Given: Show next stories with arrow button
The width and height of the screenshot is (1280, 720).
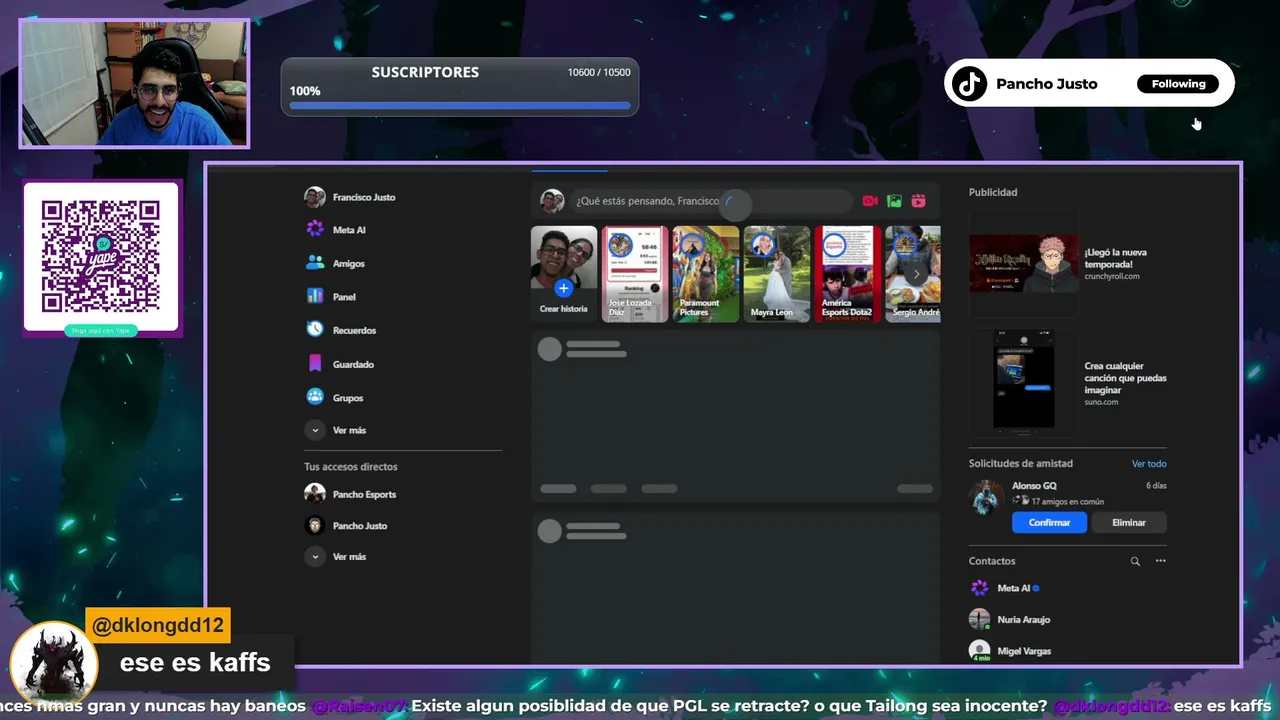Looking at the screenshot, I should (x=916, y=274).
